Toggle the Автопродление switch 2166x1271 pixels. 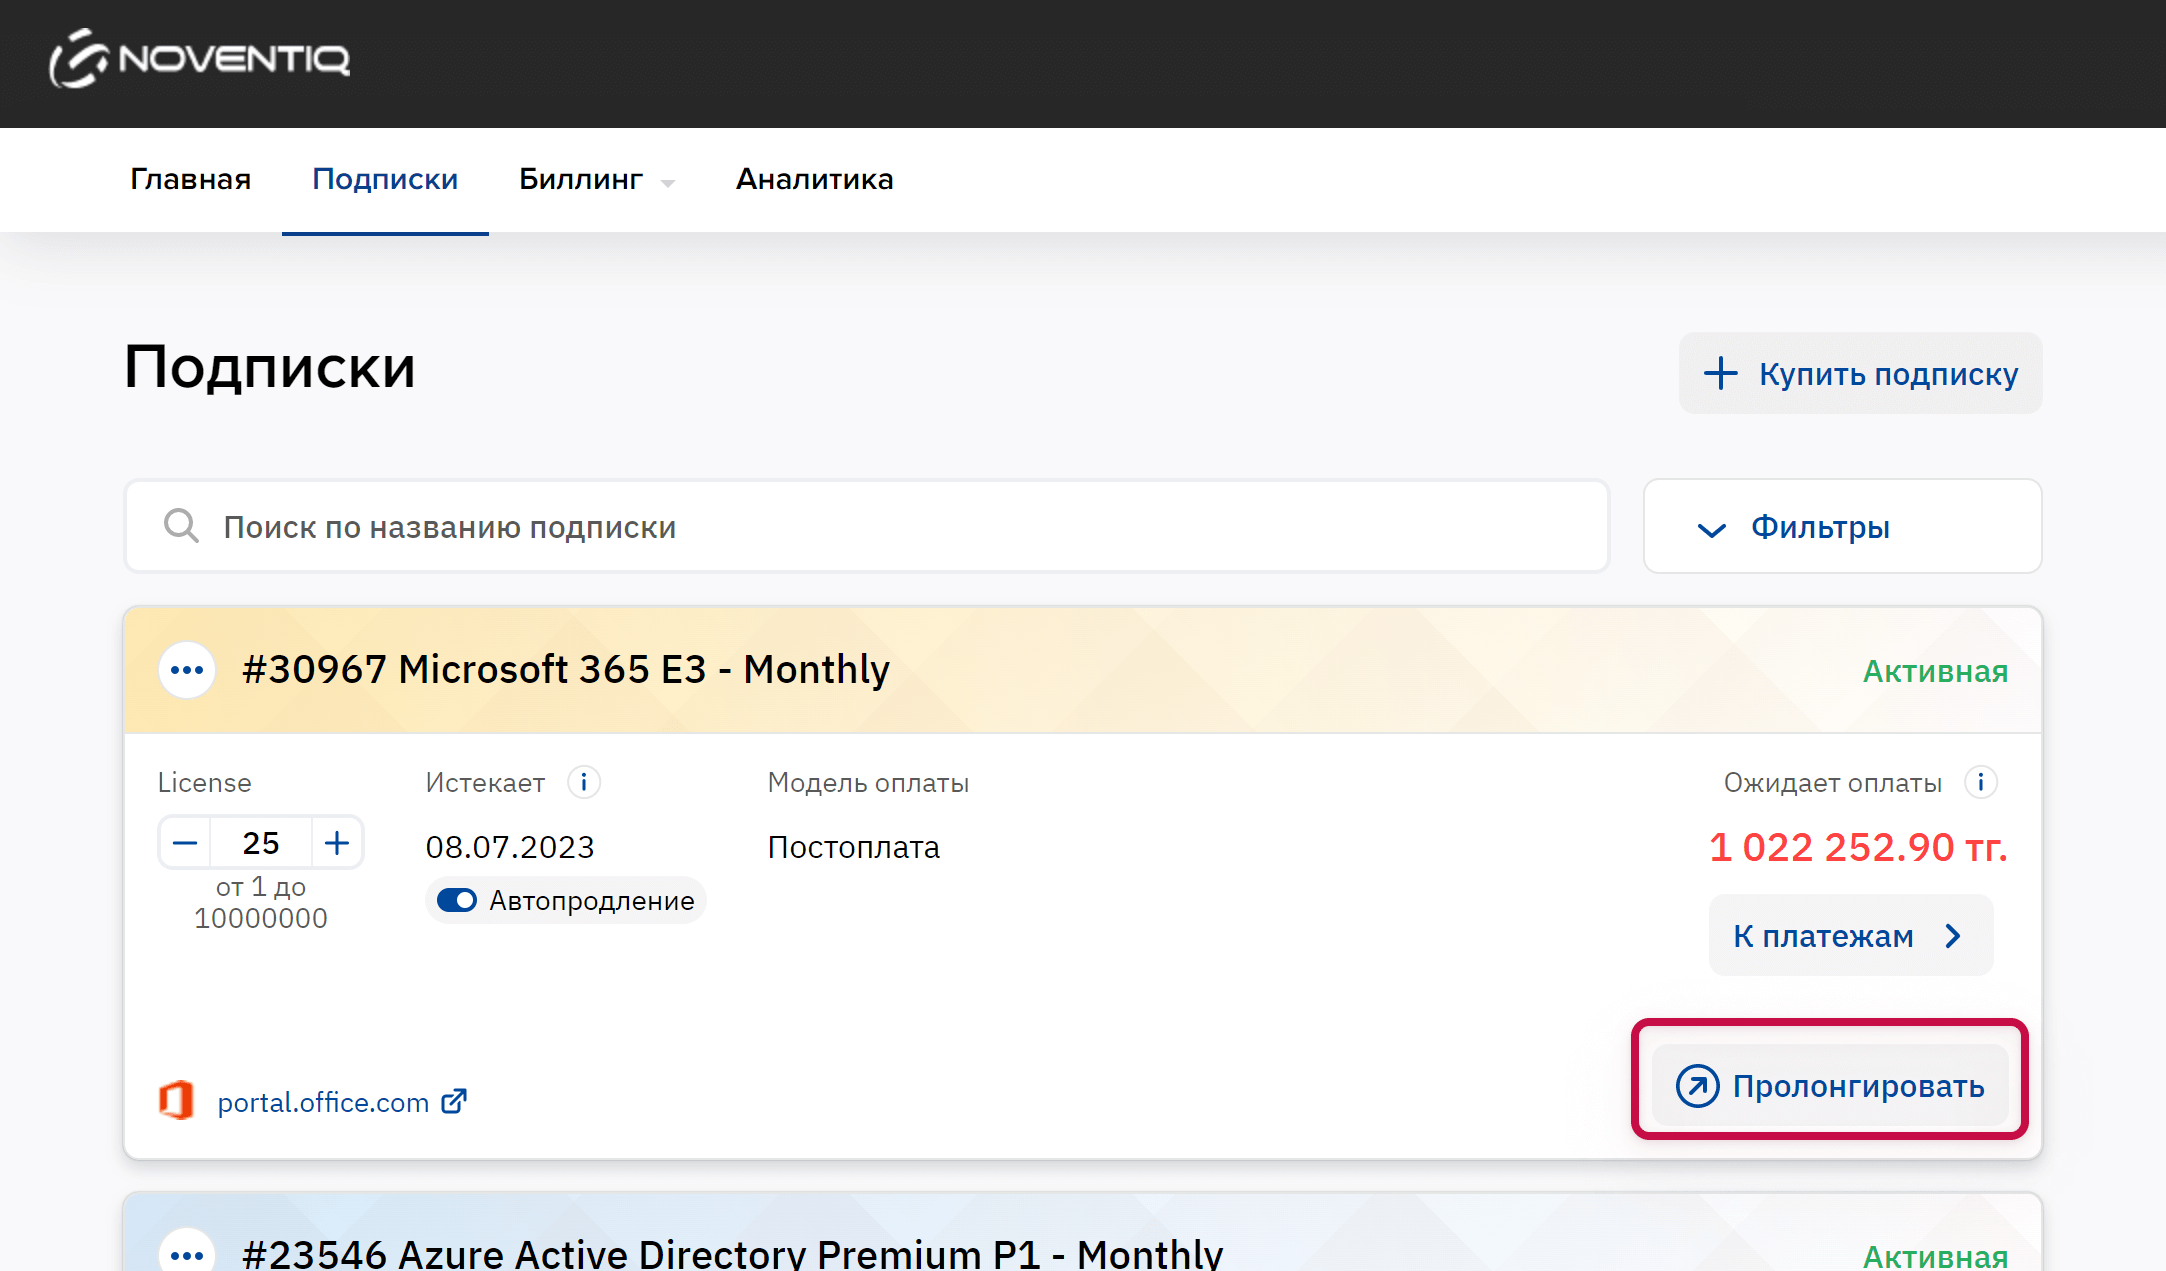[x=457, y=901]
